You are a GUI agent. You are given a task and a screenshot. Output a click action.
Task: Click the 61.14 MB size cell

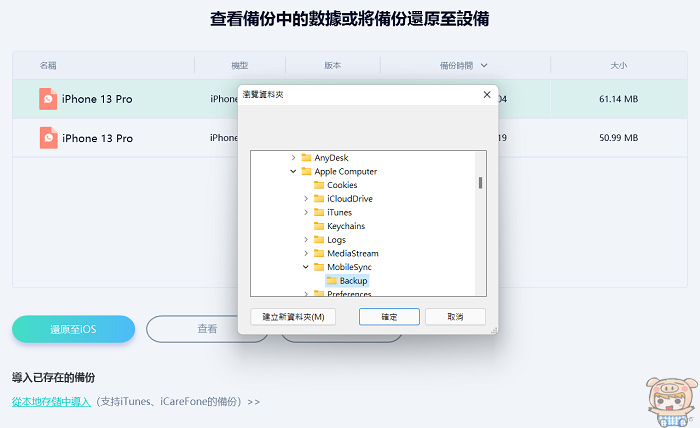click(618, 99)
